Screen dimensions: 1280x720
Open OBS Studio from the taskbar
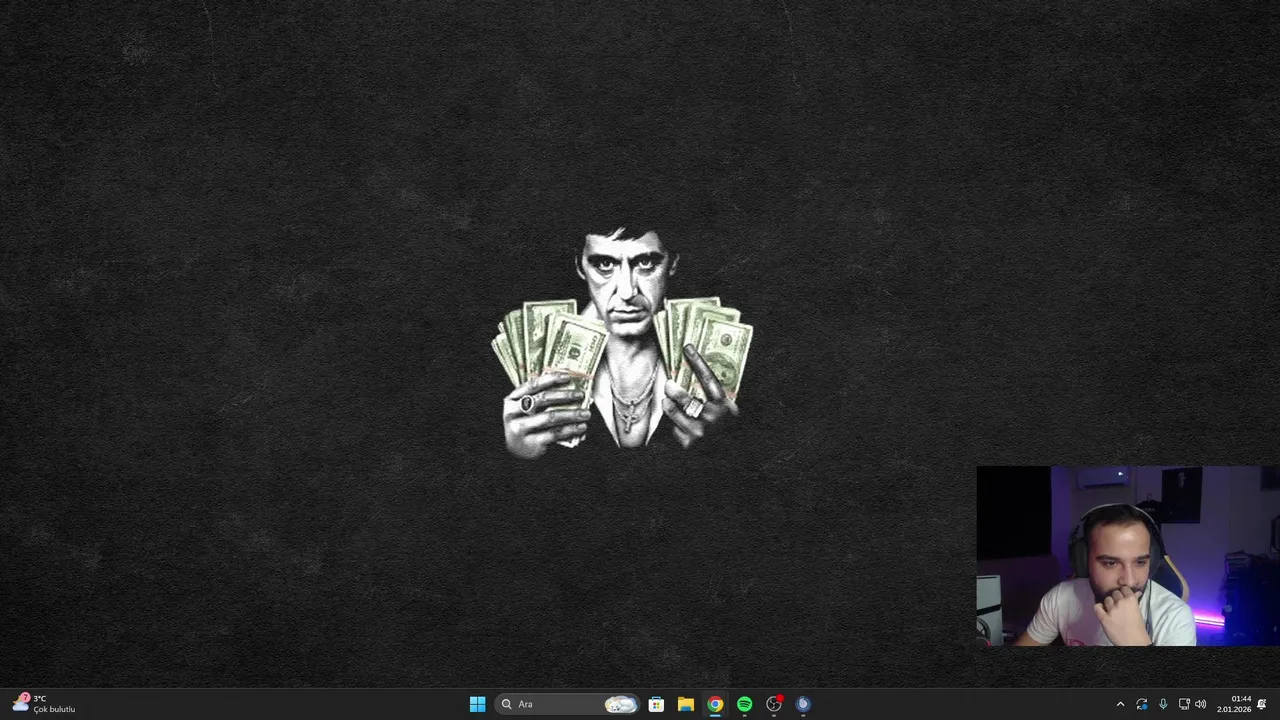click(x=774, y=704)
